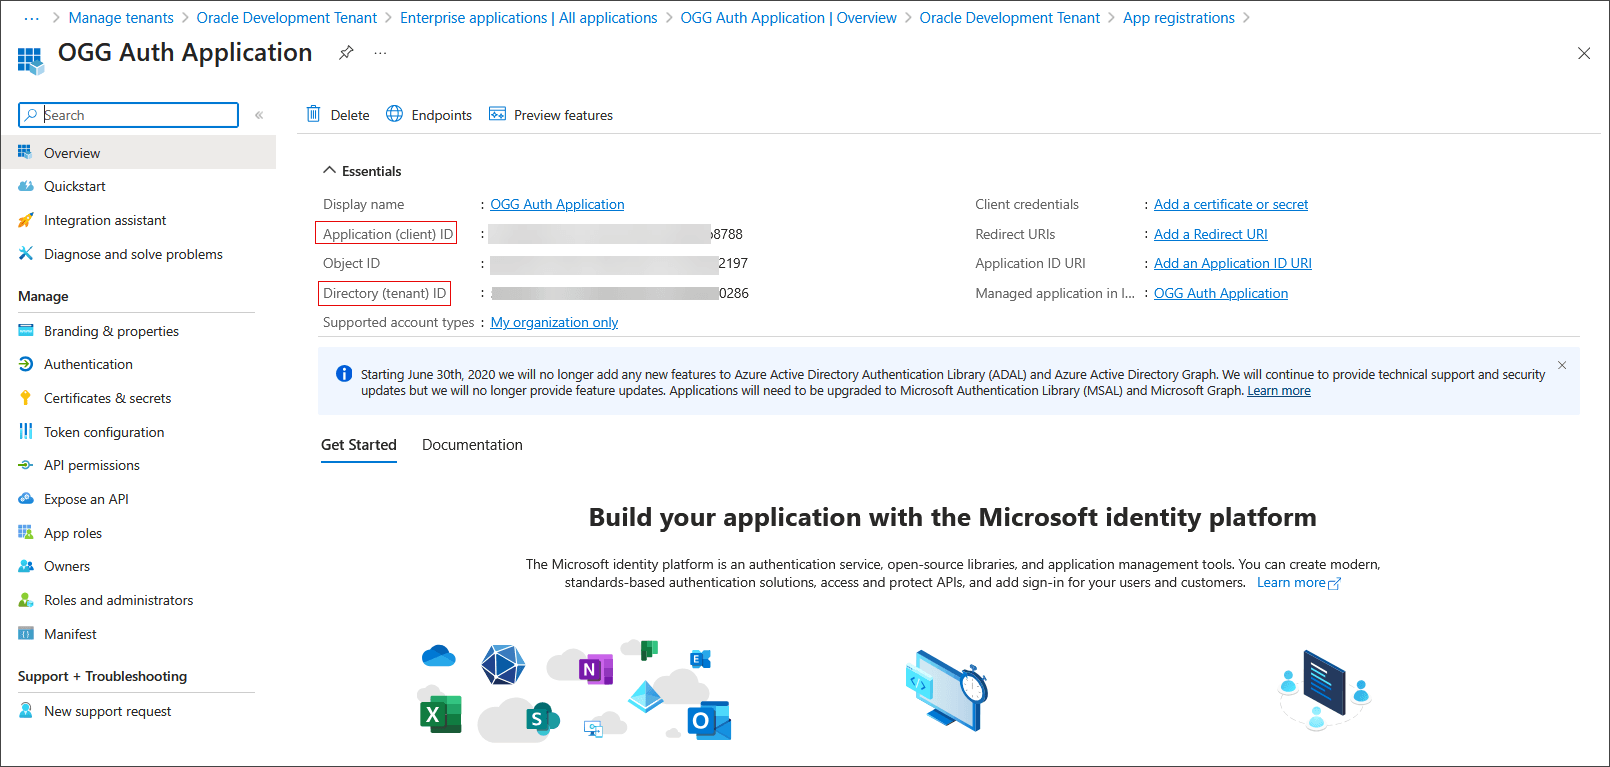Click the Add an Application ID URI link

tap(1233, 263)
